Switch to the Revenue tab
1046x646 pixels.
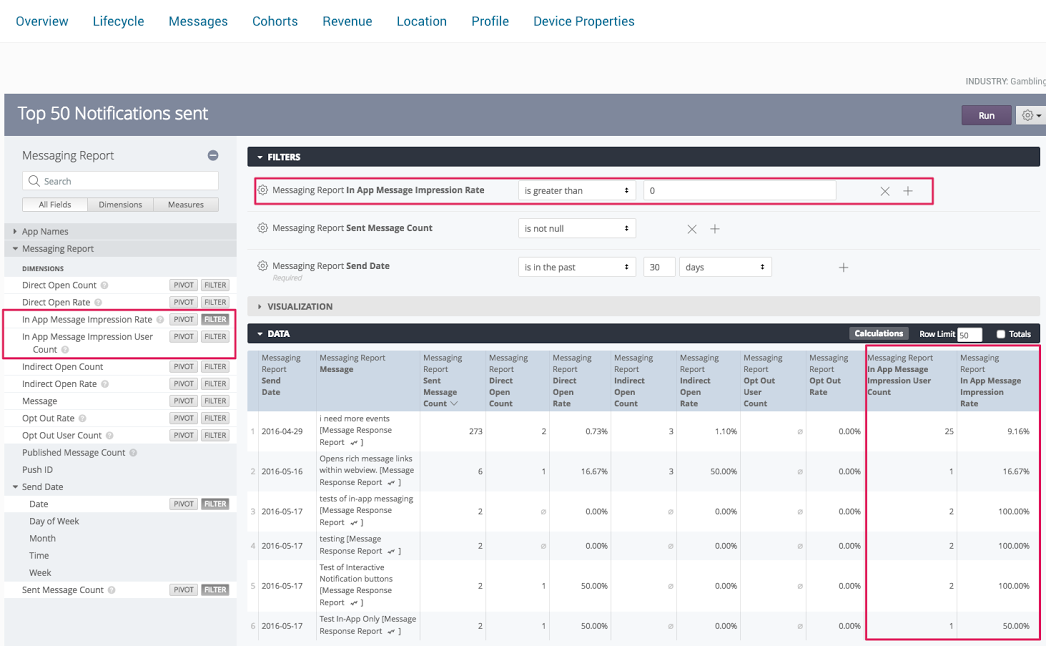coord(347,21)
